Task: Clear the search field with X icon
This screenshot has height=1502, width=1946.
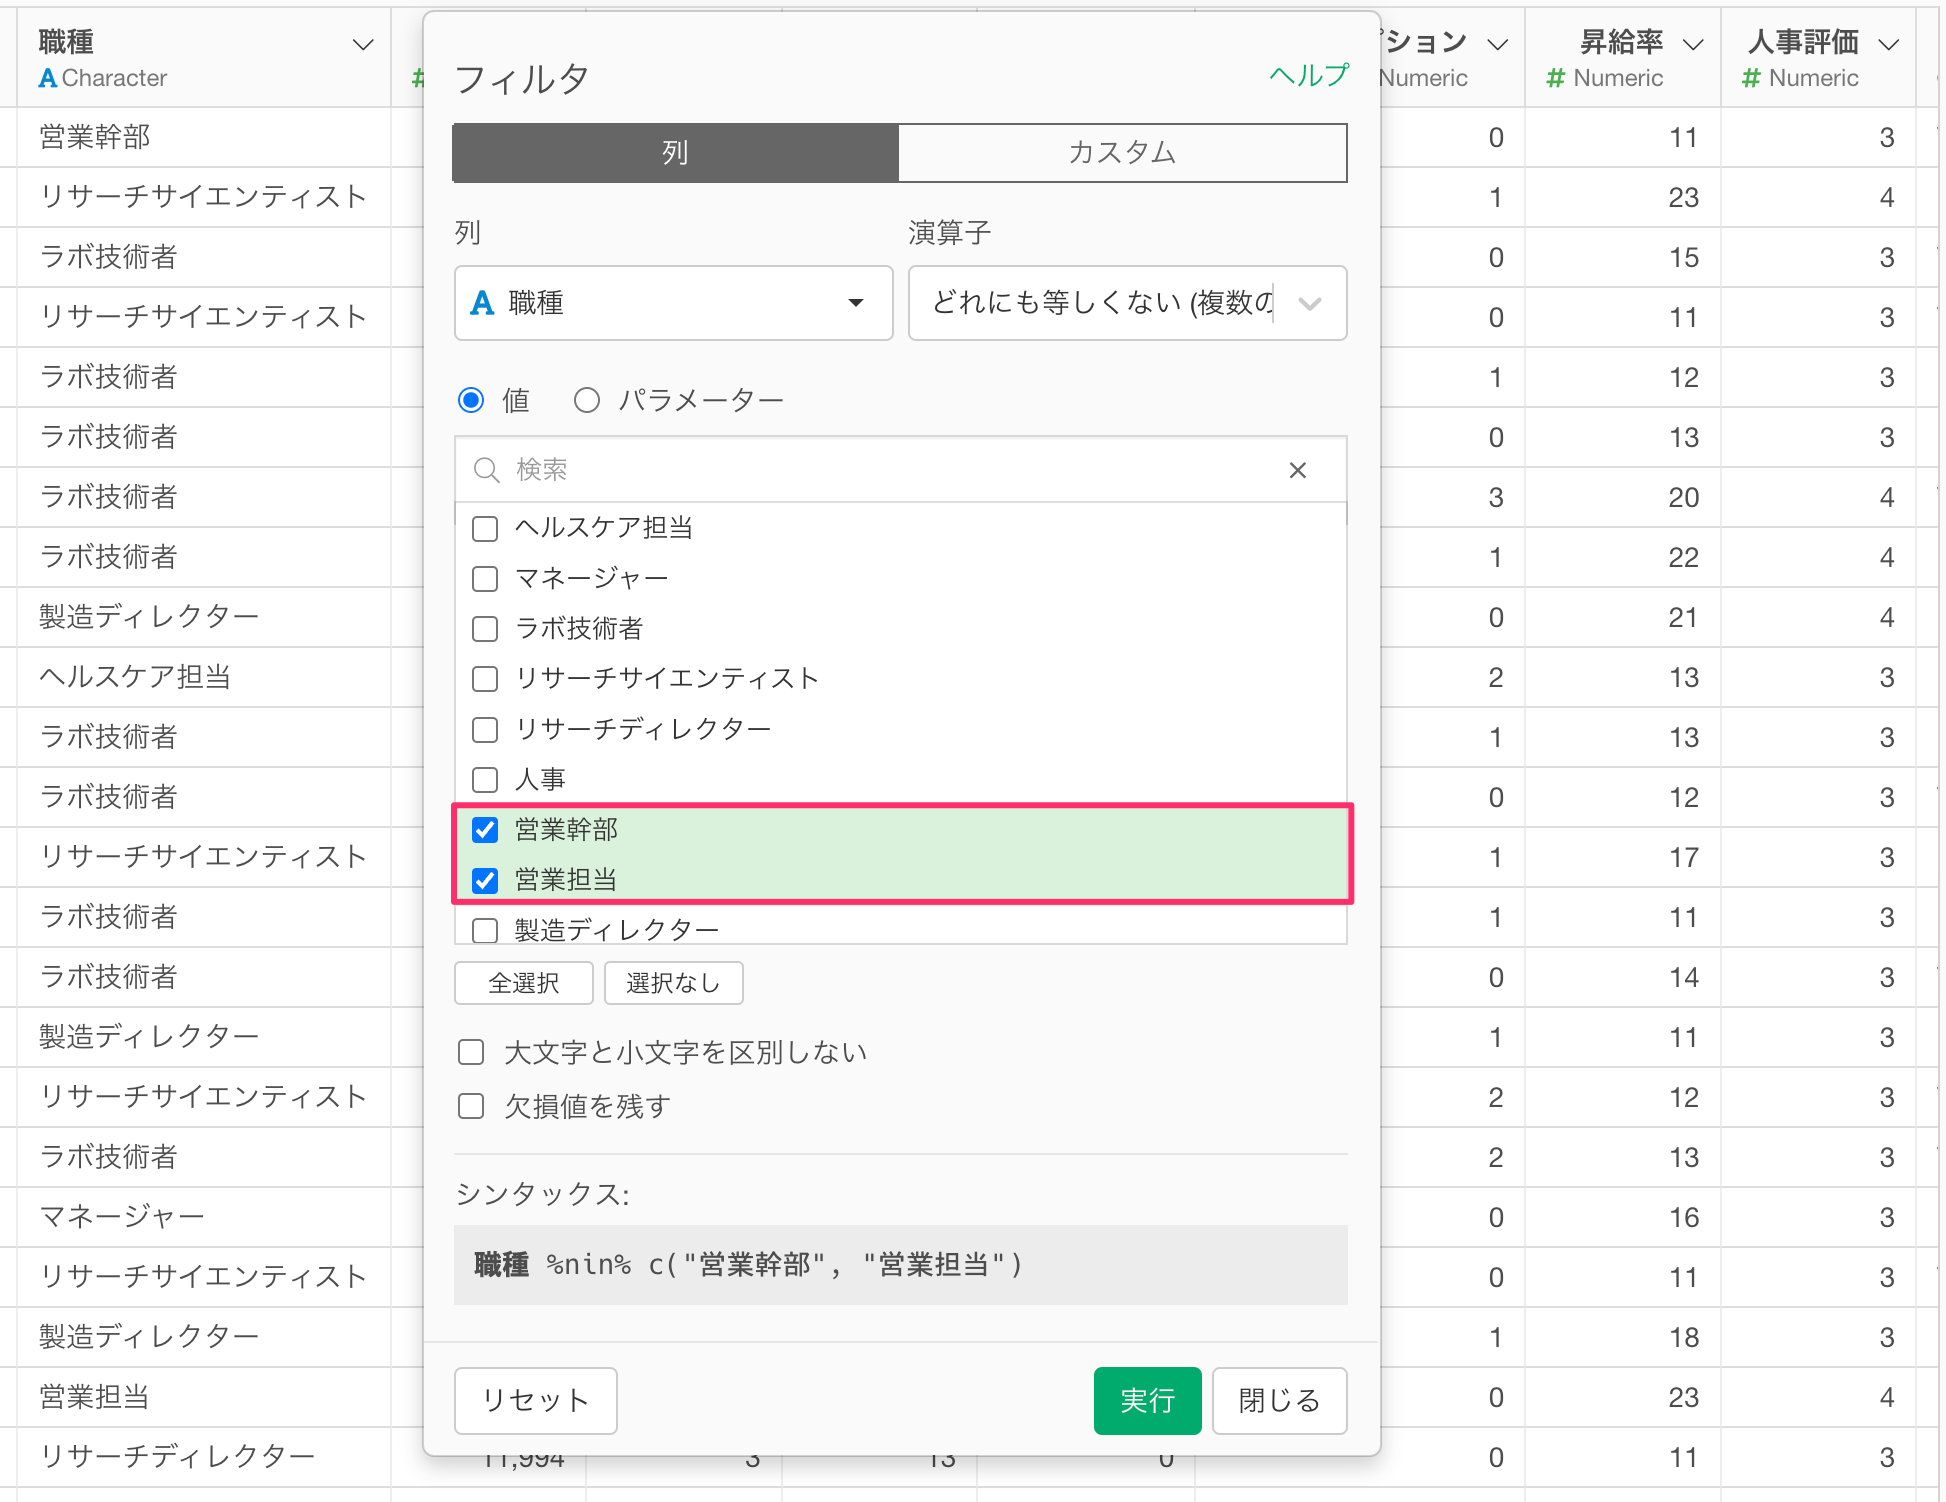Action: coord(1297,470)
